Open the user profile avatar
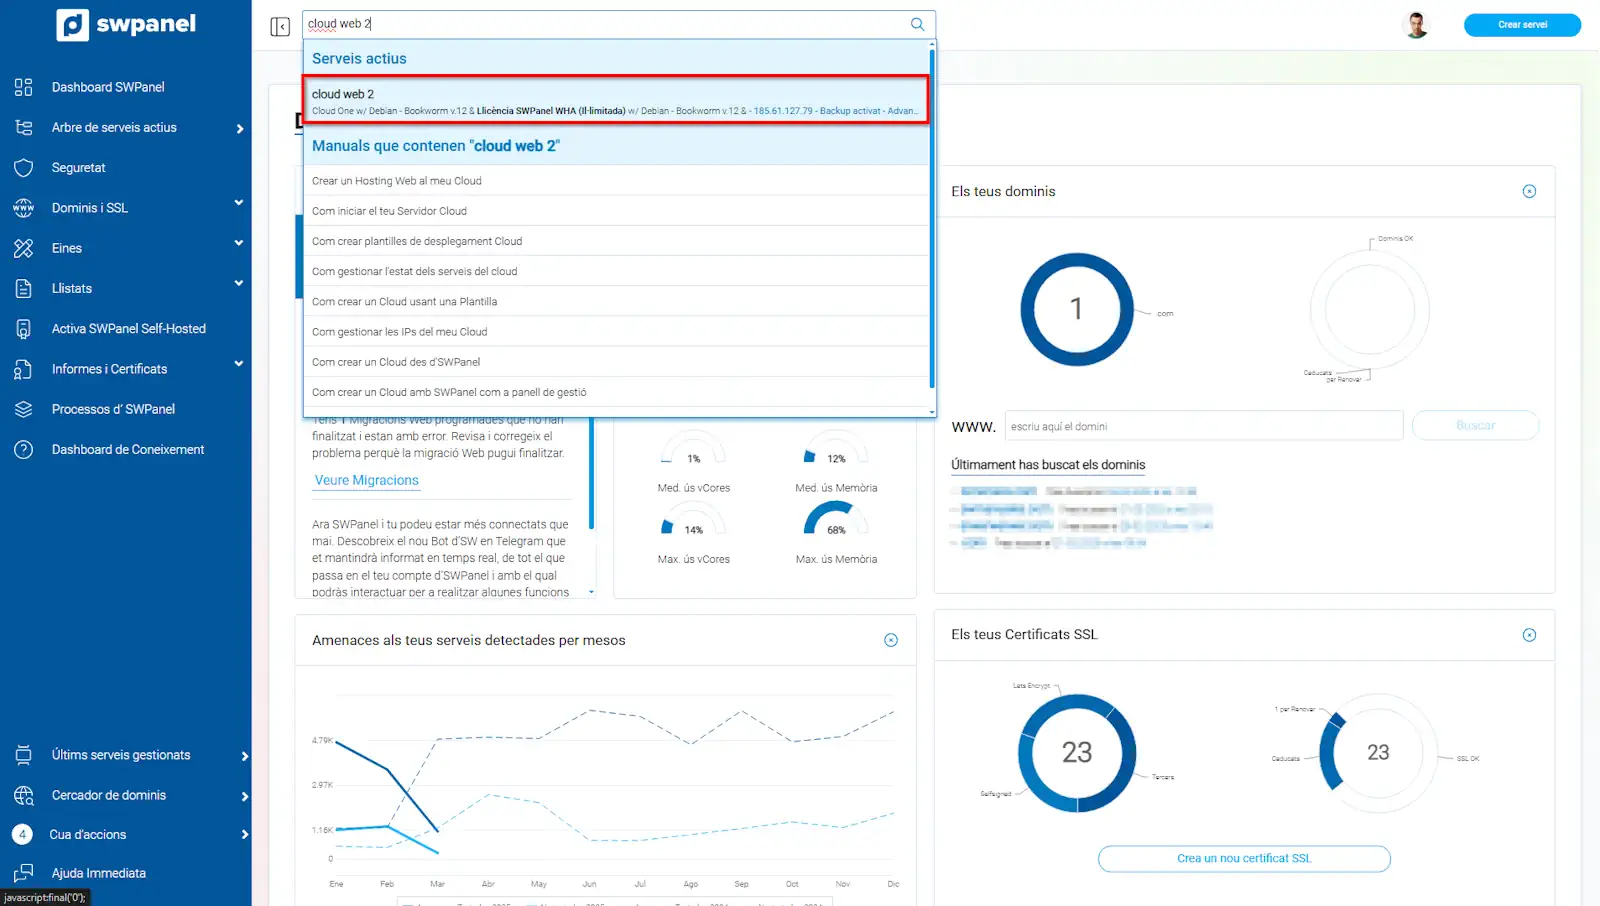Viewport: 1600px width, 906px height. tap(1416, 25)
